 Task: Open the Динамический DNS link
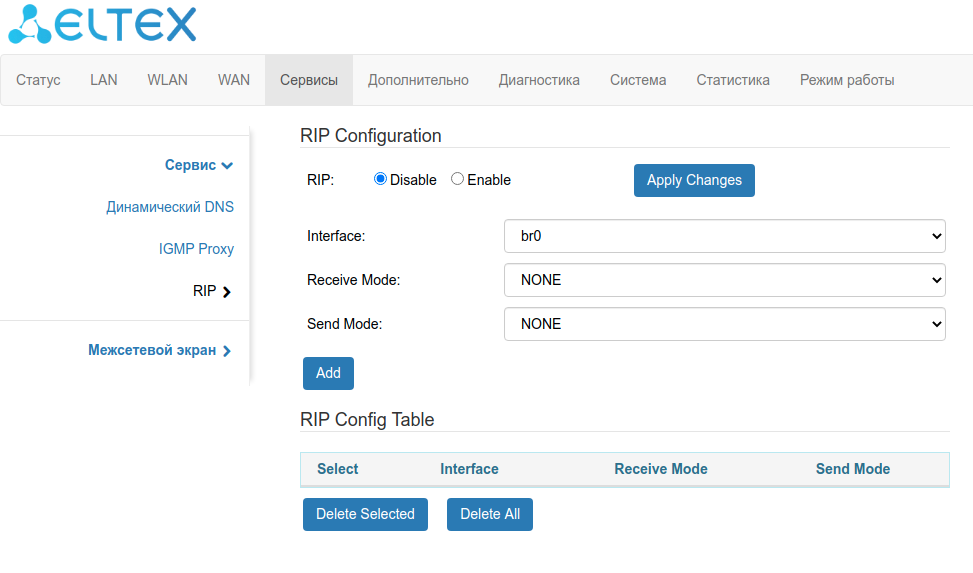coord(170,208)
